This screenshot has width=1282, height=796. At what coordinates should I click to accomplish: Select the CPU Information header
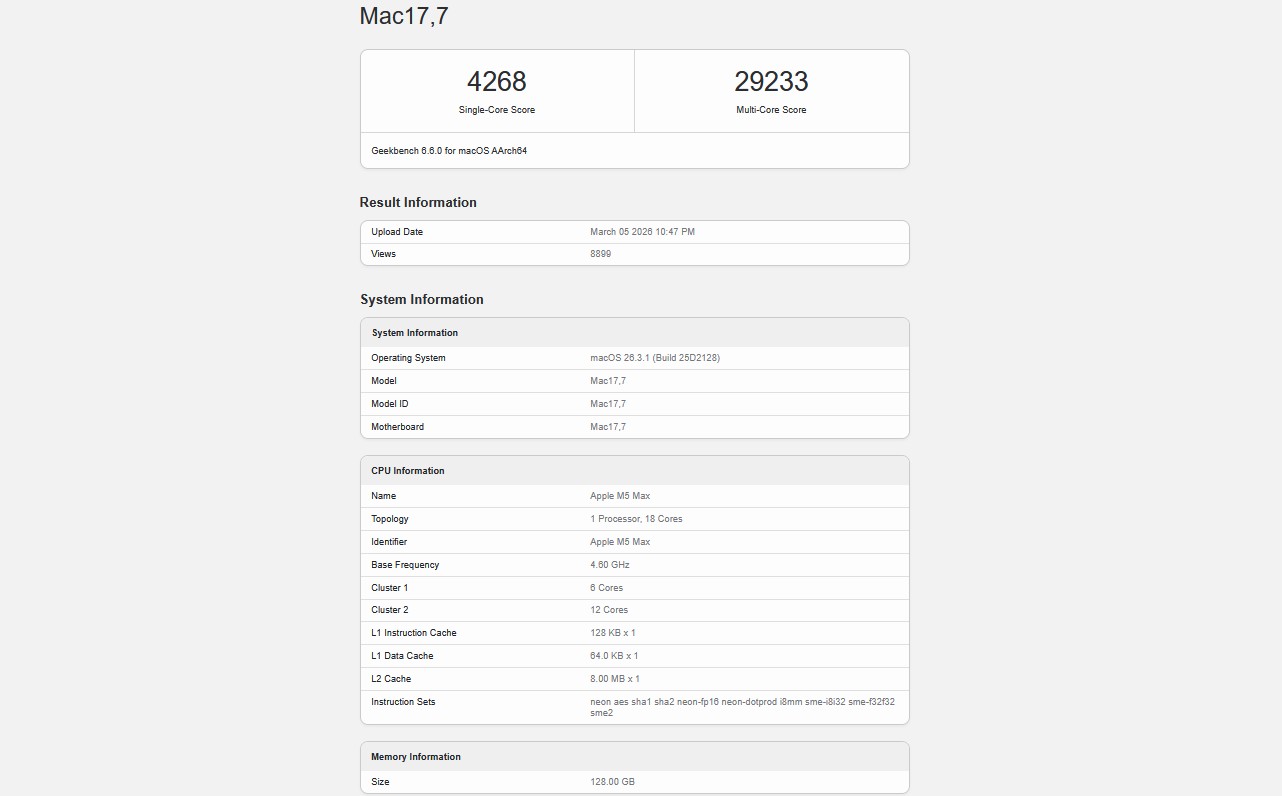407,470
